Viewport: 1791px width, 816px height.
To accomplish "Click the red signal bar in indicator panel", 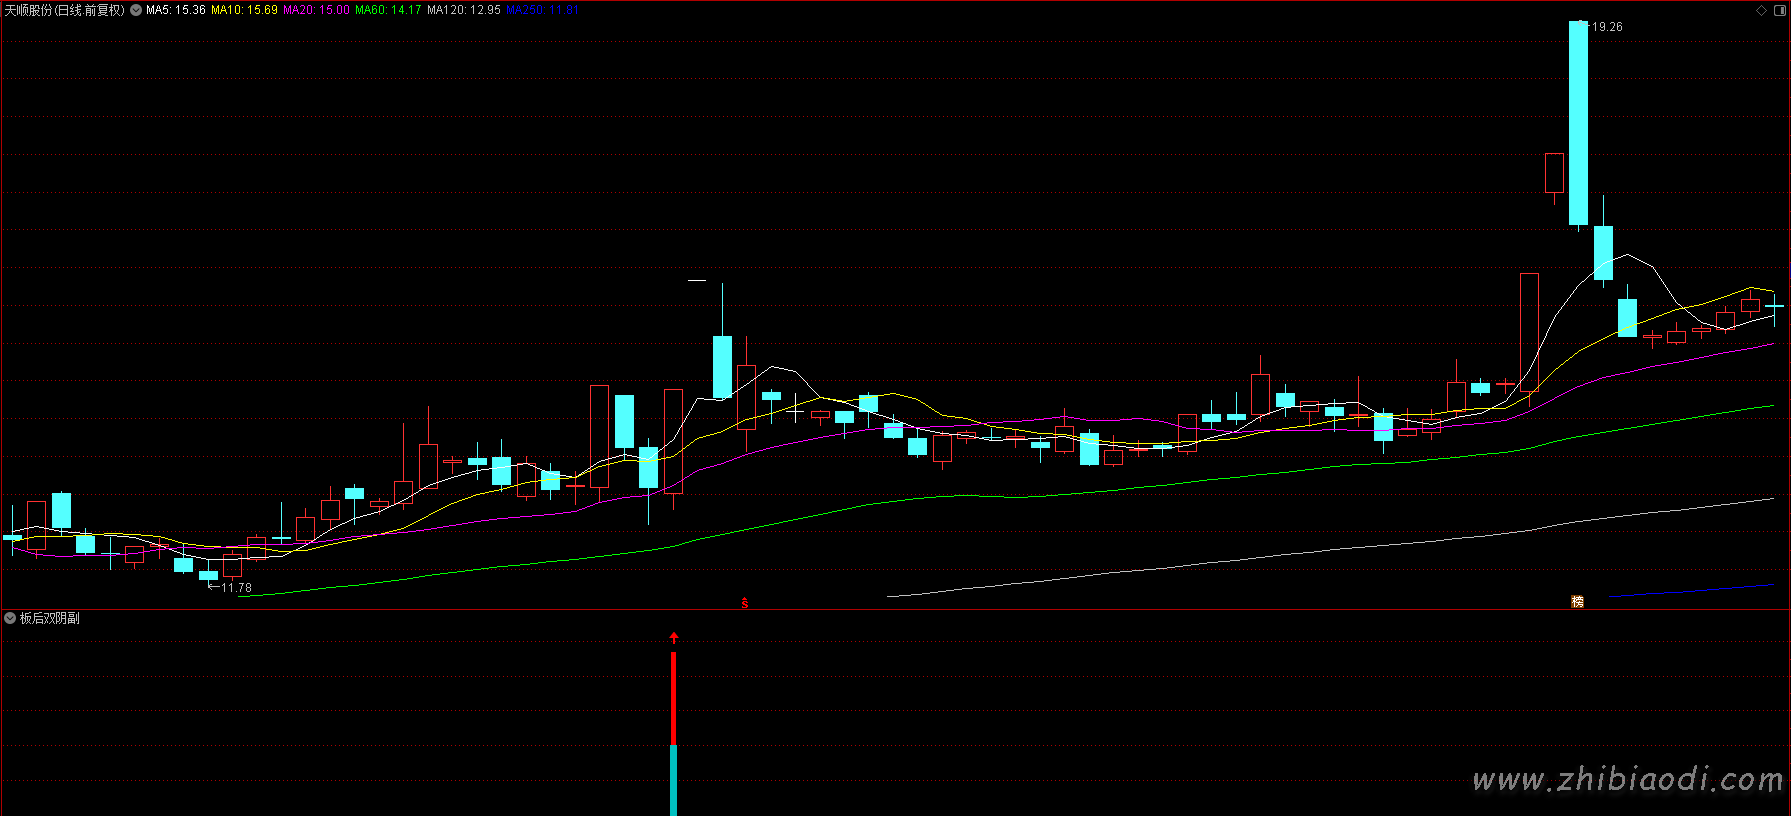I will pyautogui.click(x=673, y=698).
